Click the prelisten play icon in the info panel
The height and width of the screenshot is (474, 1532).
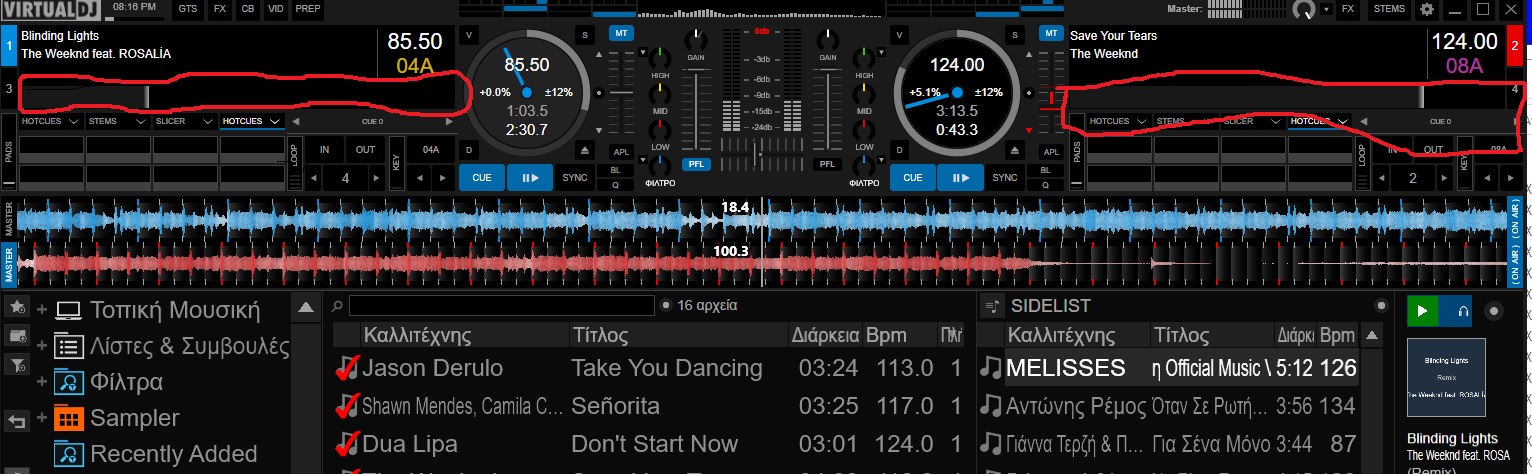[1423, 311]
